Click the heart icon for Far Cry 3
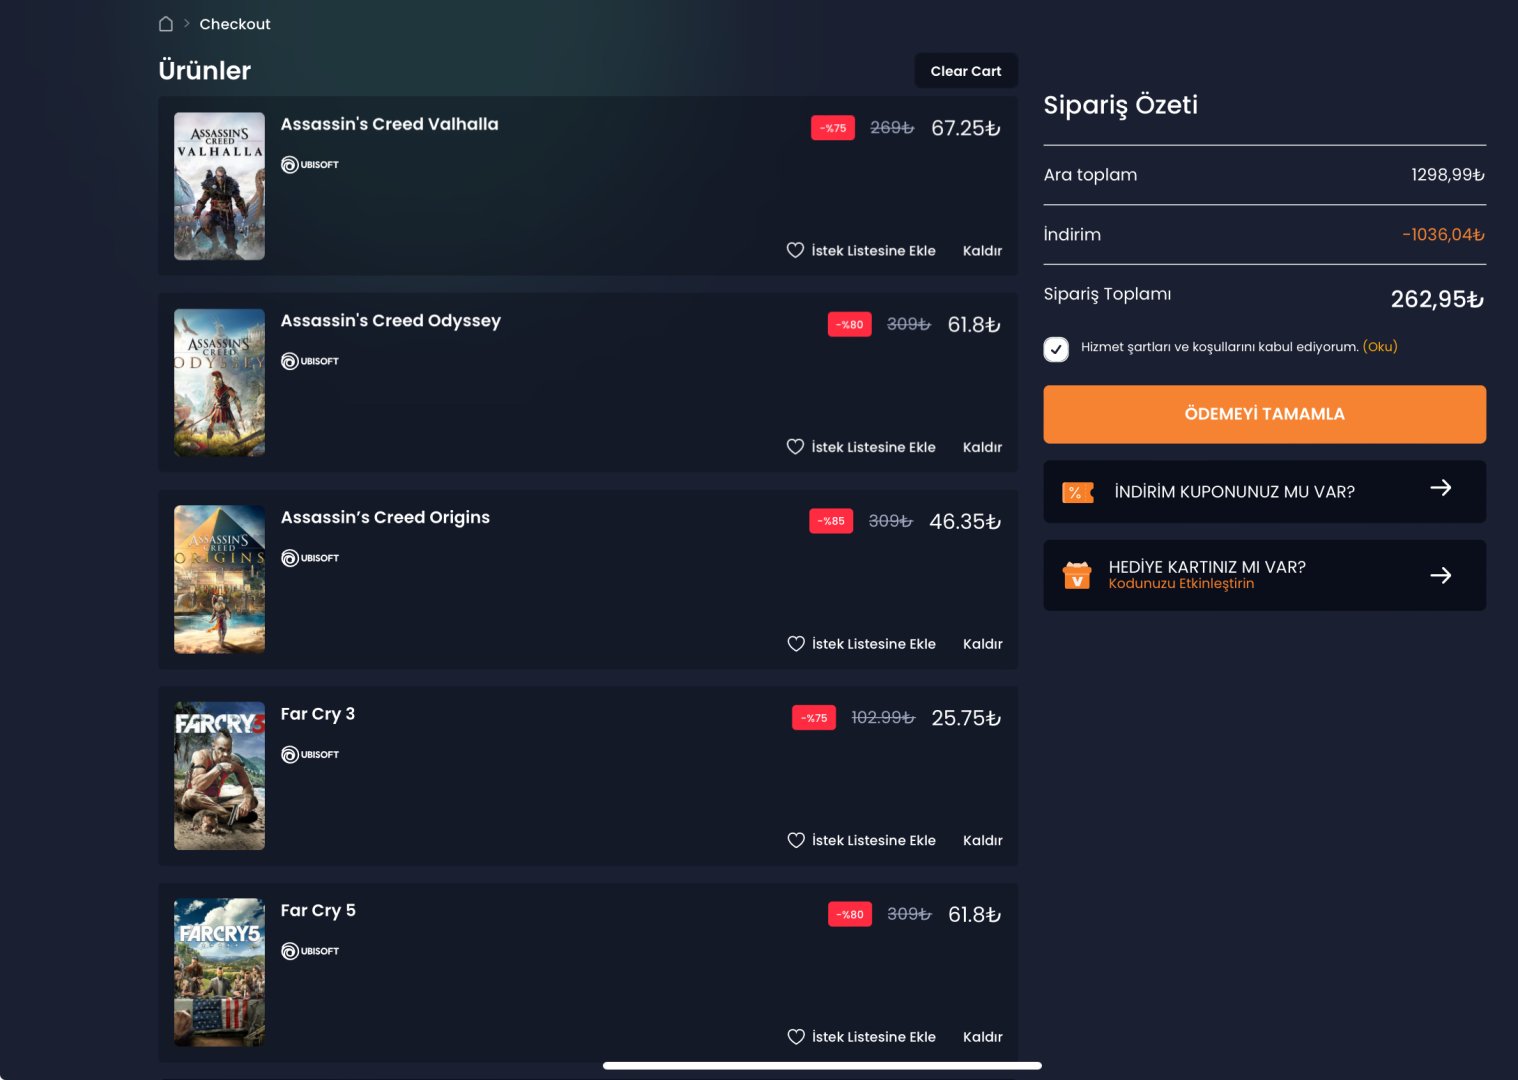Image resolution: width=1518 pixels, height=1080 pixels. (796, 840)
